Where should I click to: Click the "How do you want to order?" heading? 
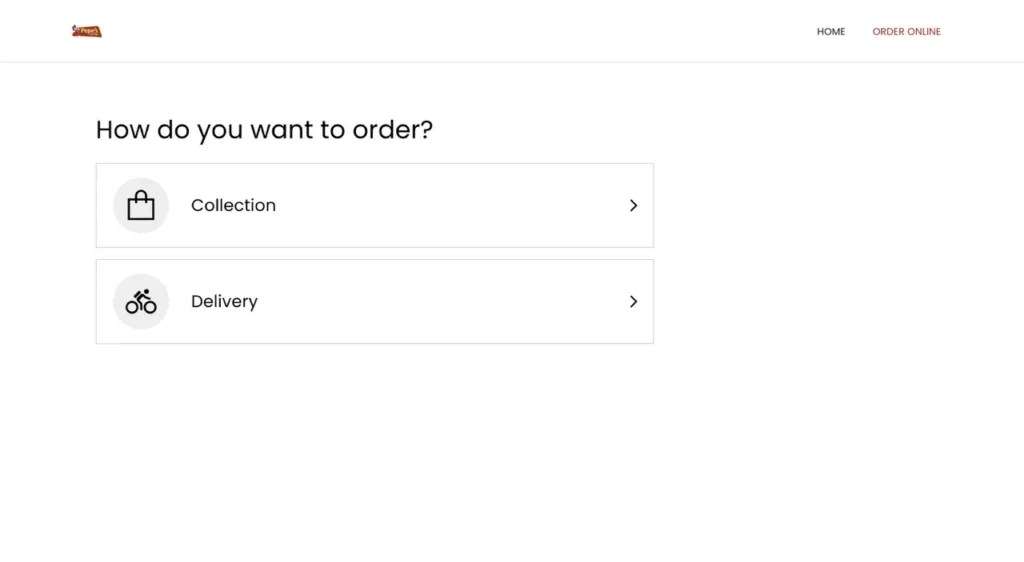(x=264, y=130)
